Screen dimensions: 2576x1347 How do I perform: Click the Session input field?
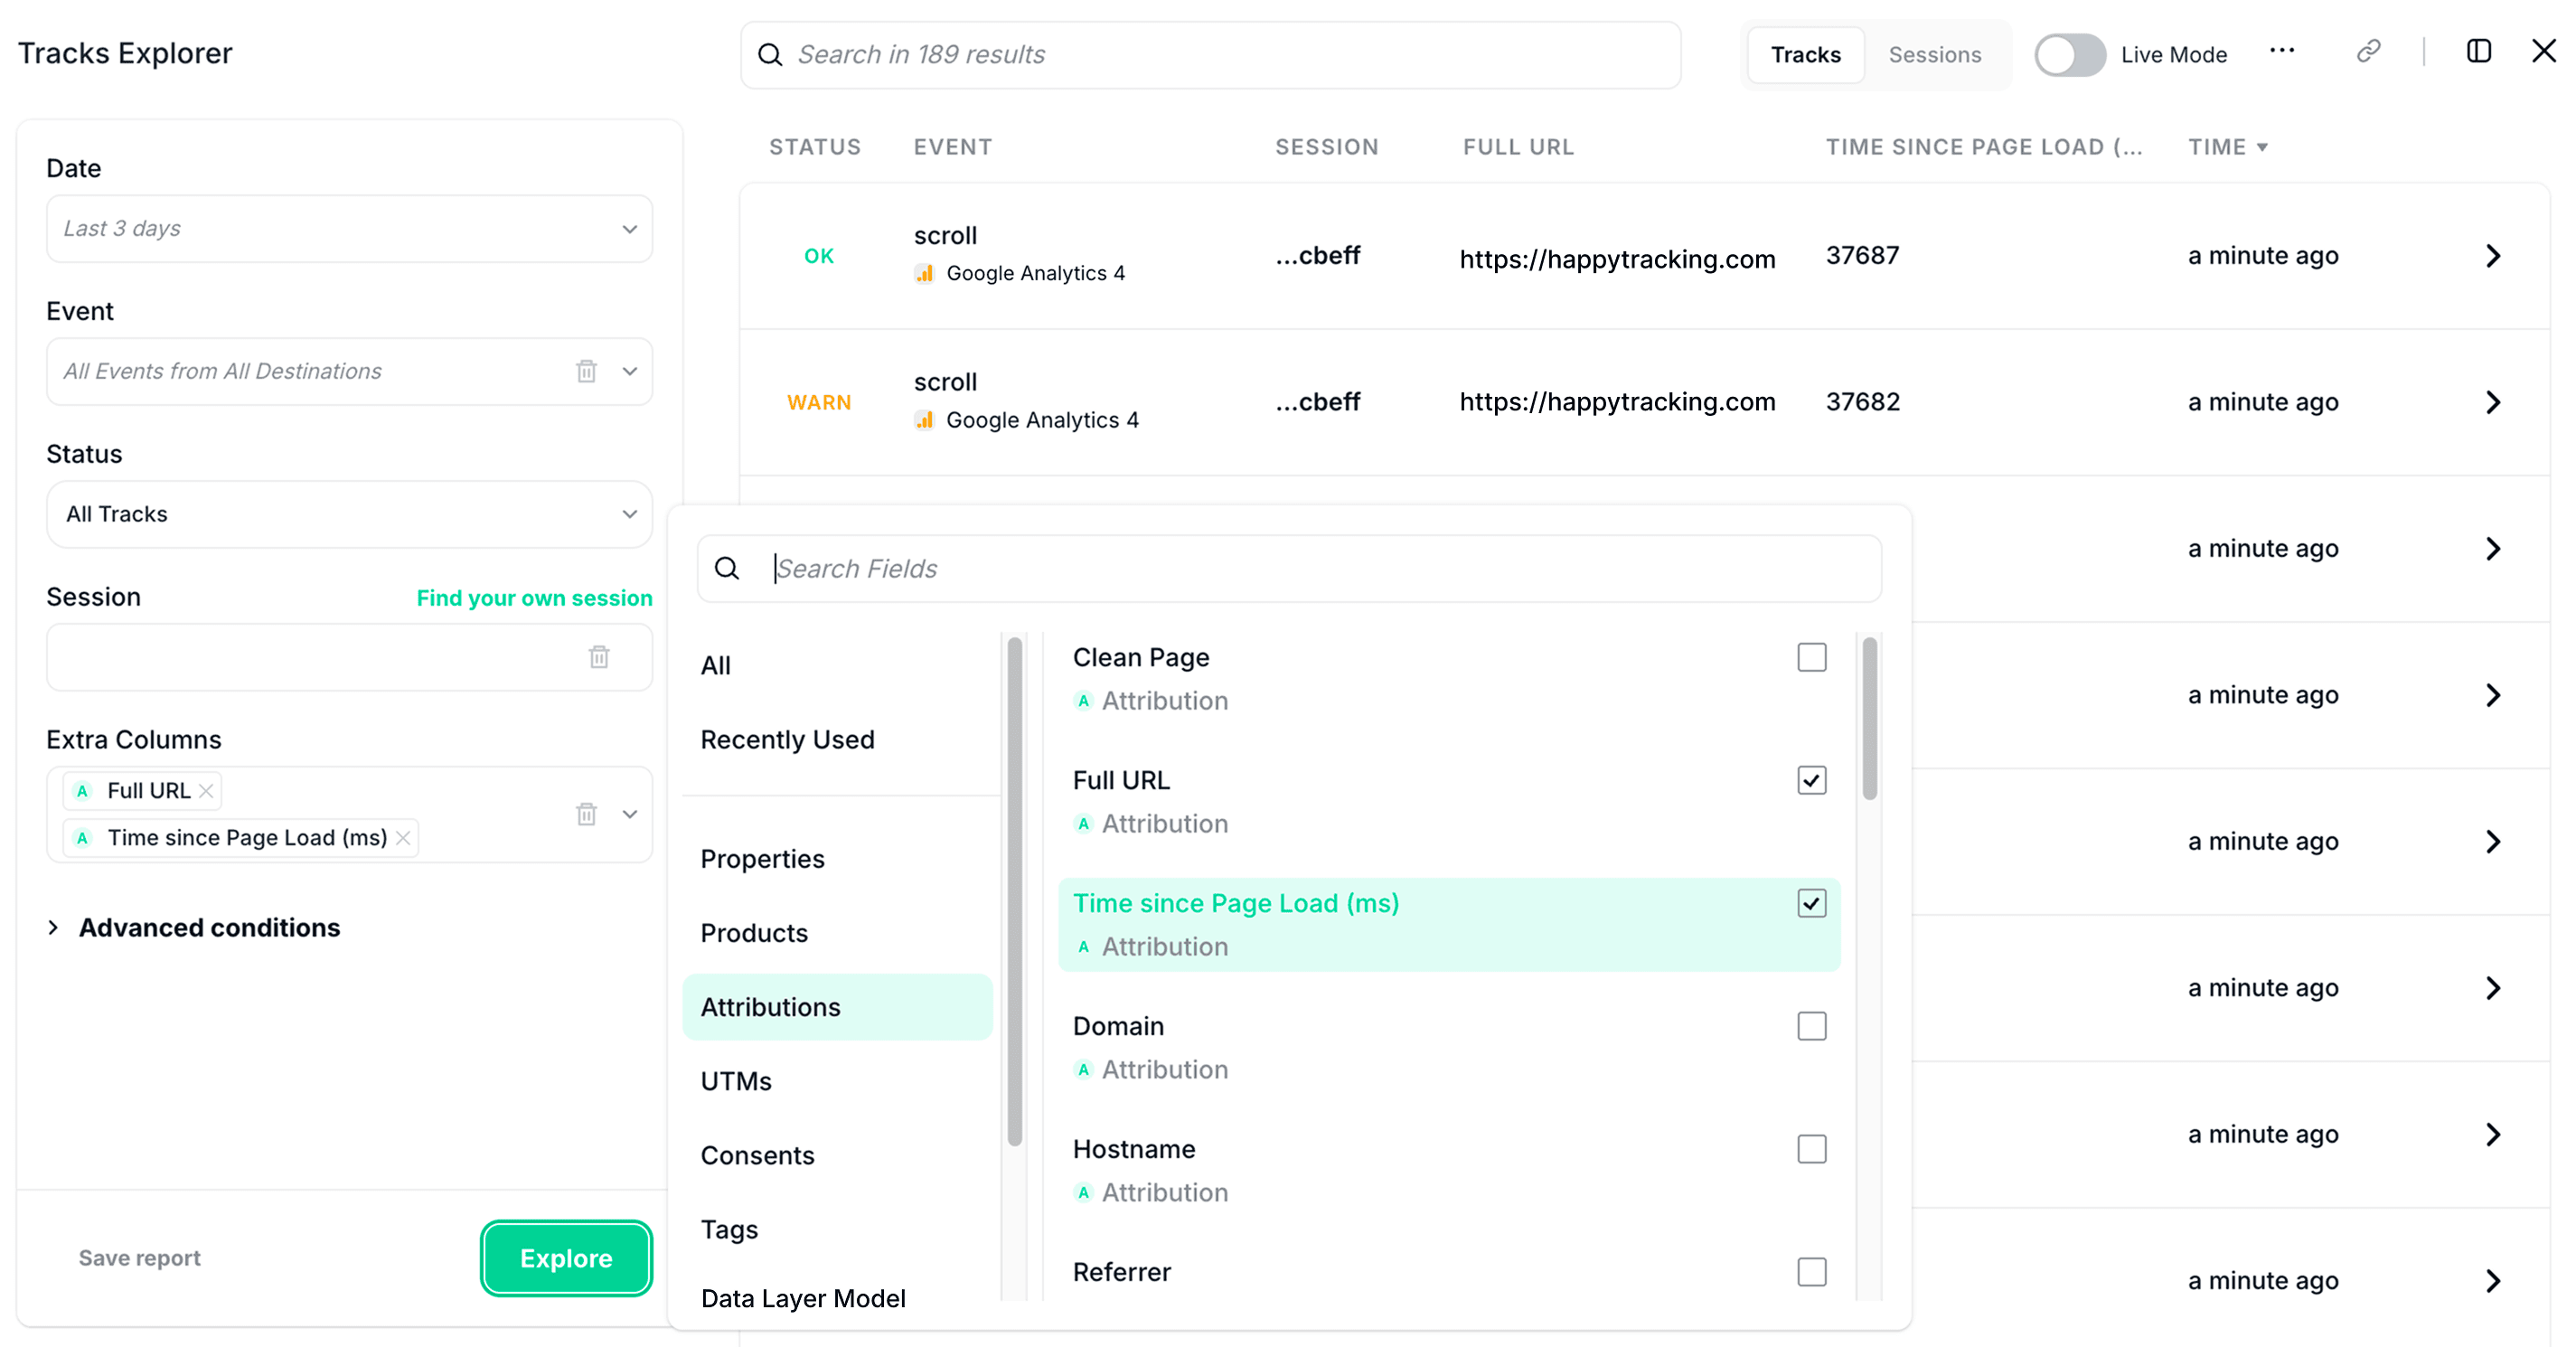(349, 657)
